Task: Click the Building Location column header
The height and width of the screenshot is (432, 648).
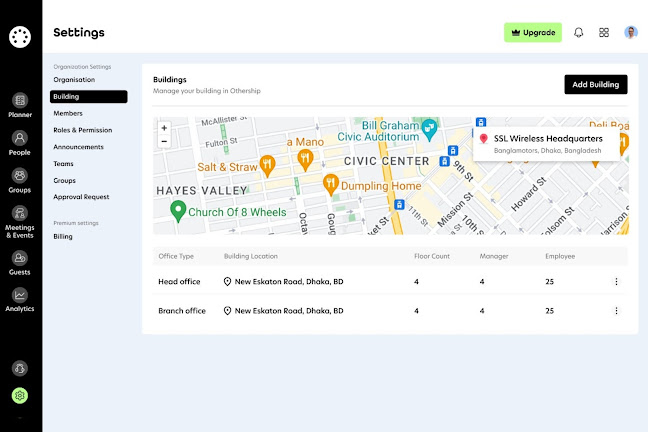Action: tap(251, 256)
